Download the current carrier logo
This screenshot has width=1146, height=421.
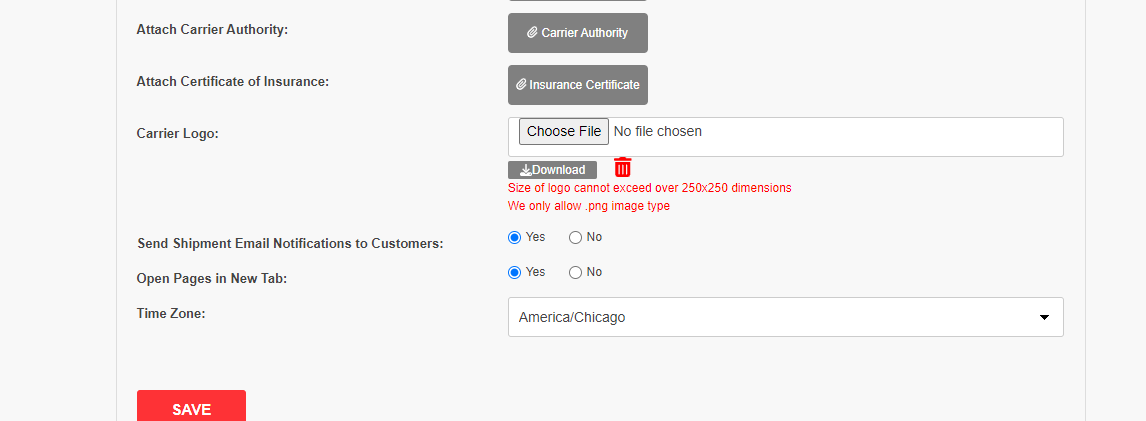tap(552, 170)
